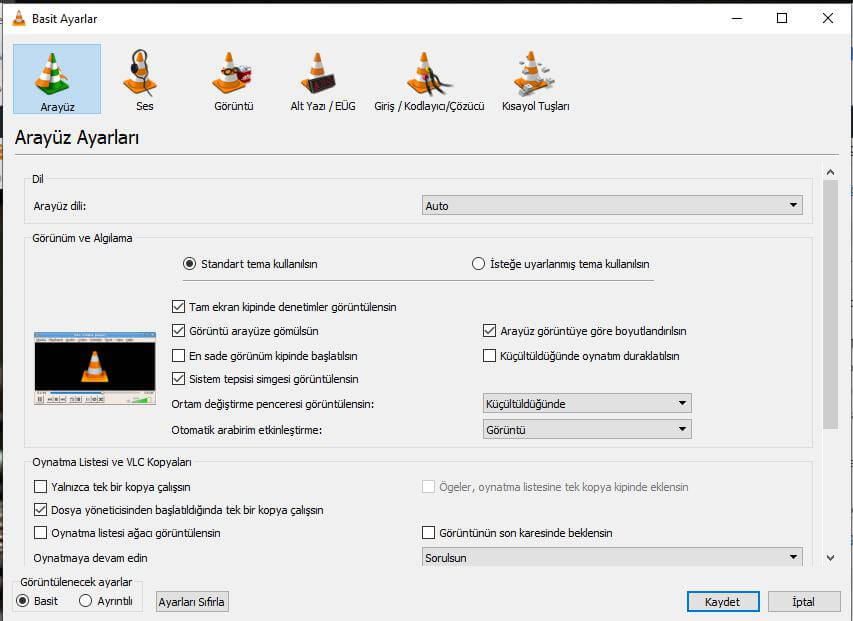The height and width of the screenshot is (621, 853).
Task: Open the Arayüz dili language dropdown
Action: point(612,206)
